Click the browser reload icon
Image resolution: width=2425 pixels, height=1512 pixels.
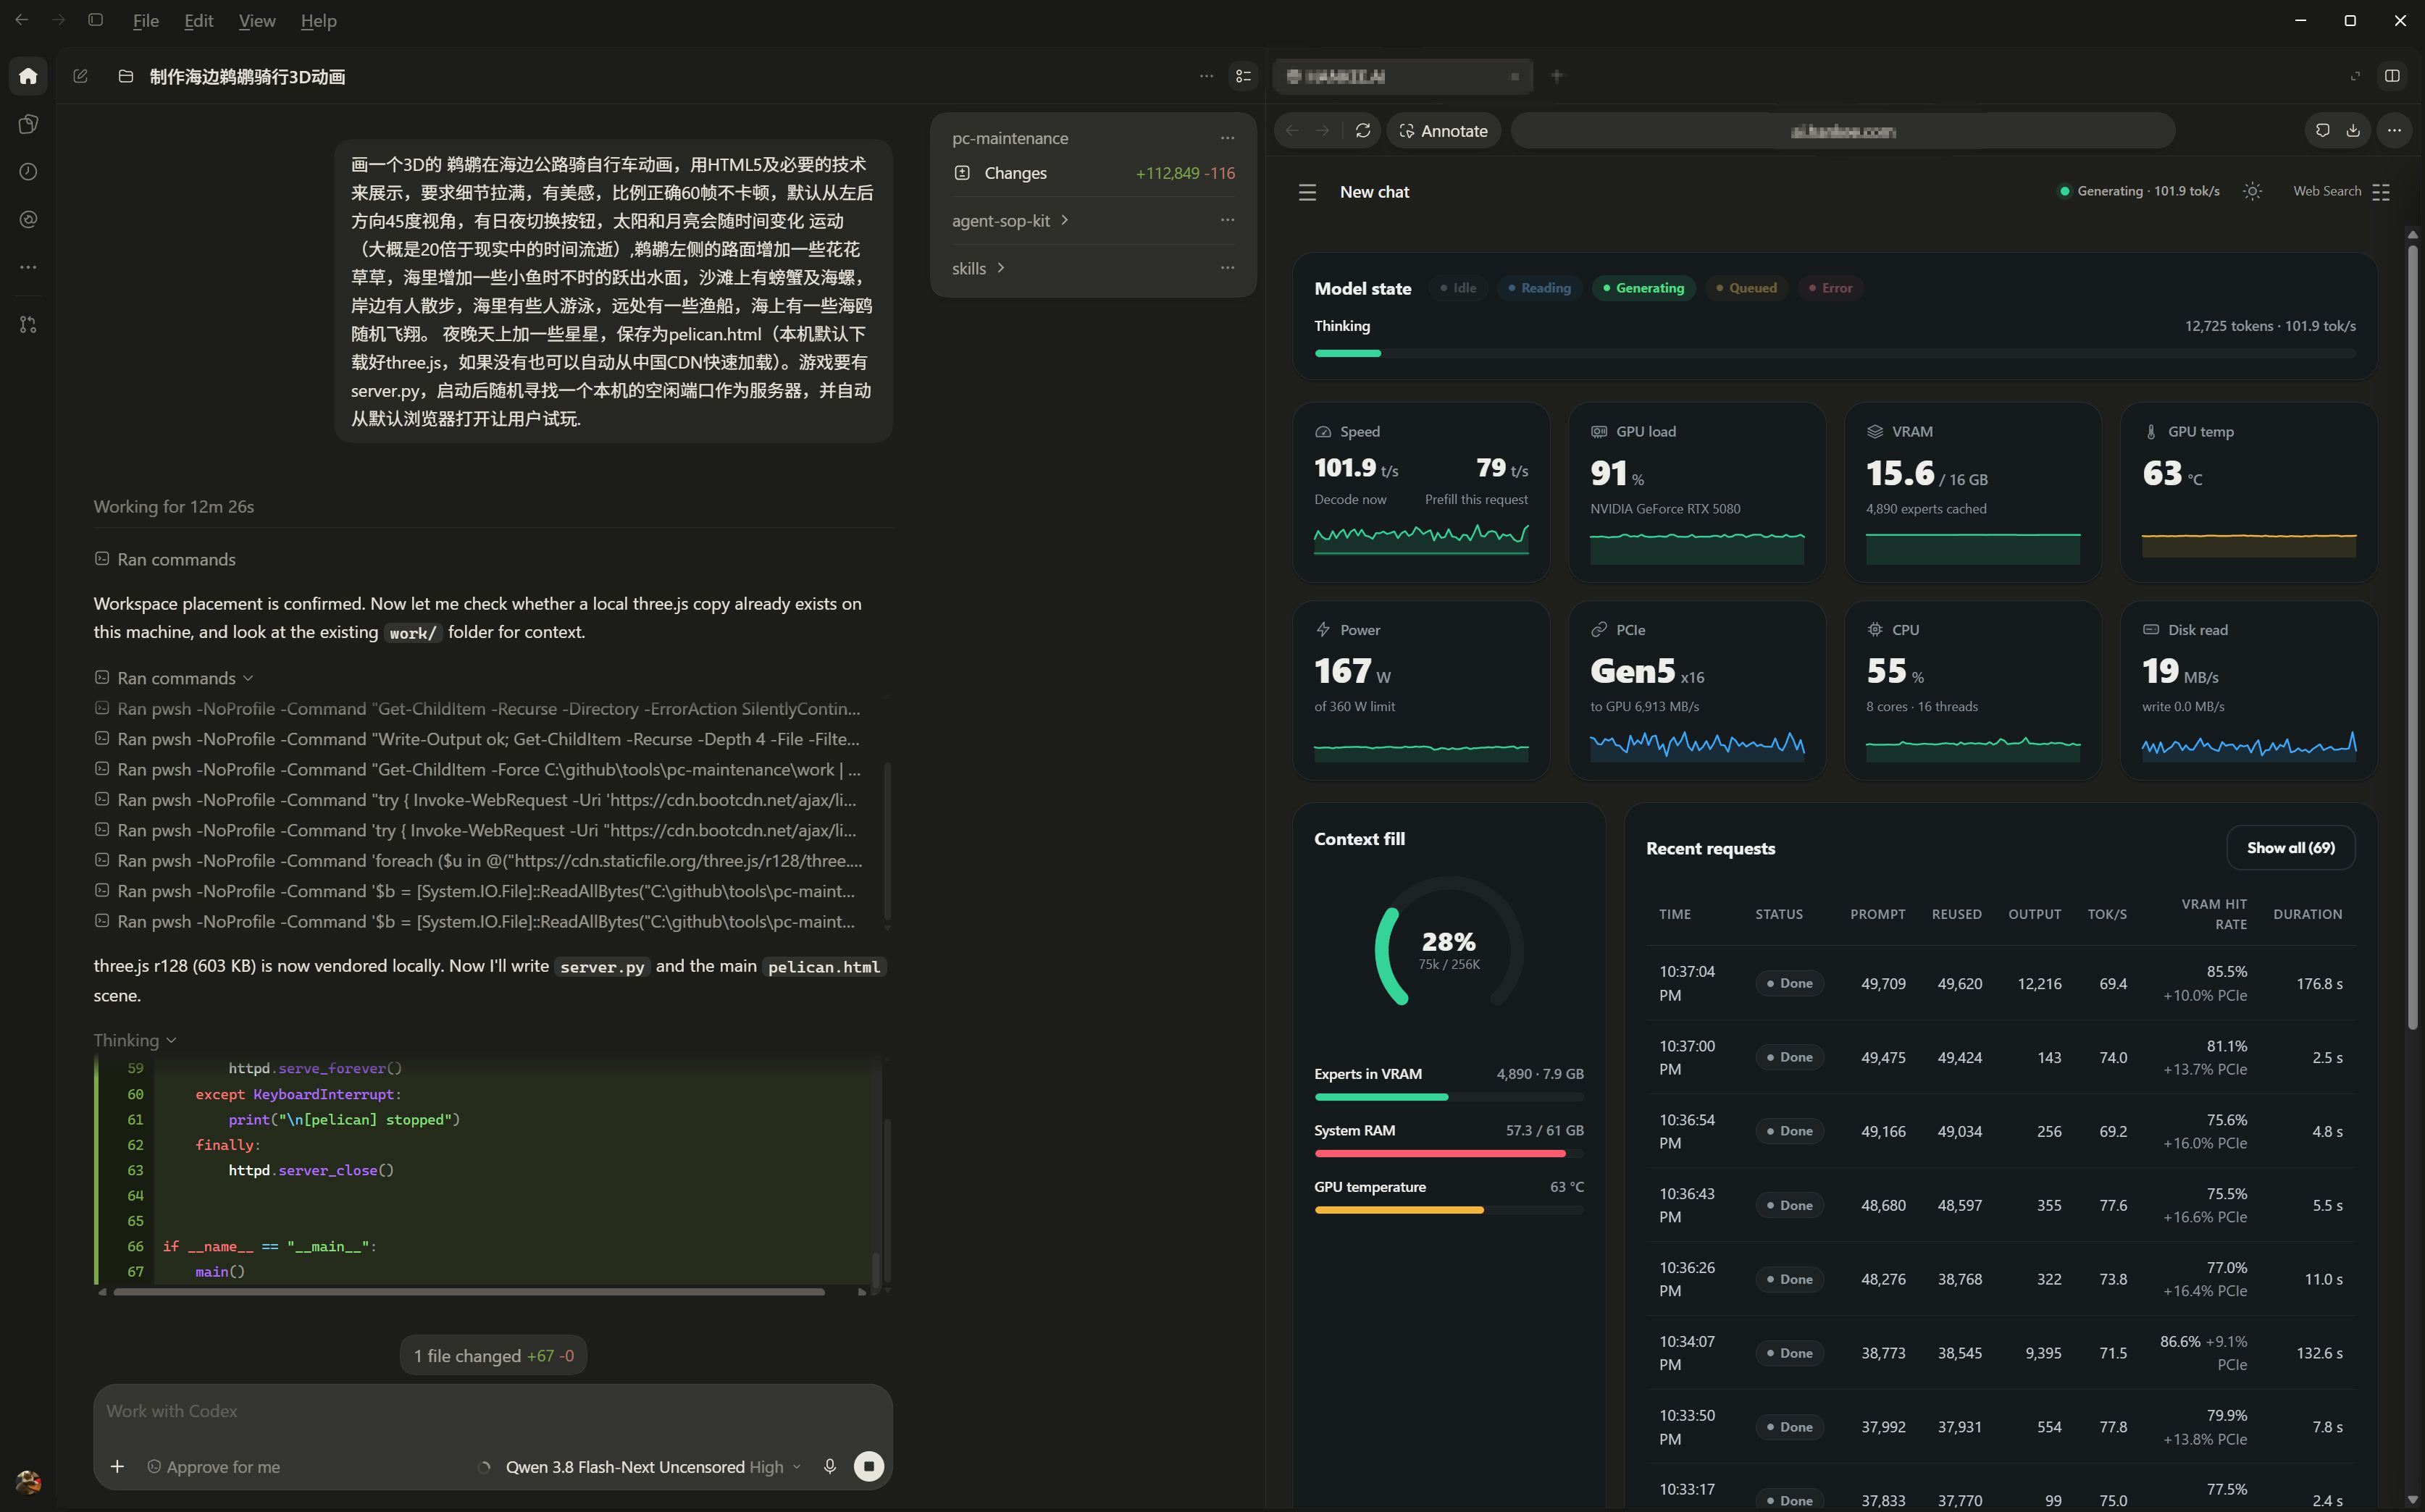point(1362,131)
